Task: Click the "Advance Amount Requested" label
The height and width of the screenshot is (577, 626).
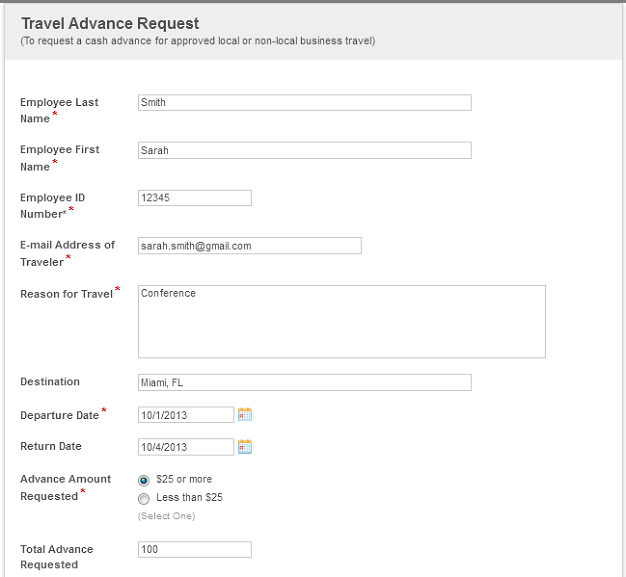Action: pos(65,487)
